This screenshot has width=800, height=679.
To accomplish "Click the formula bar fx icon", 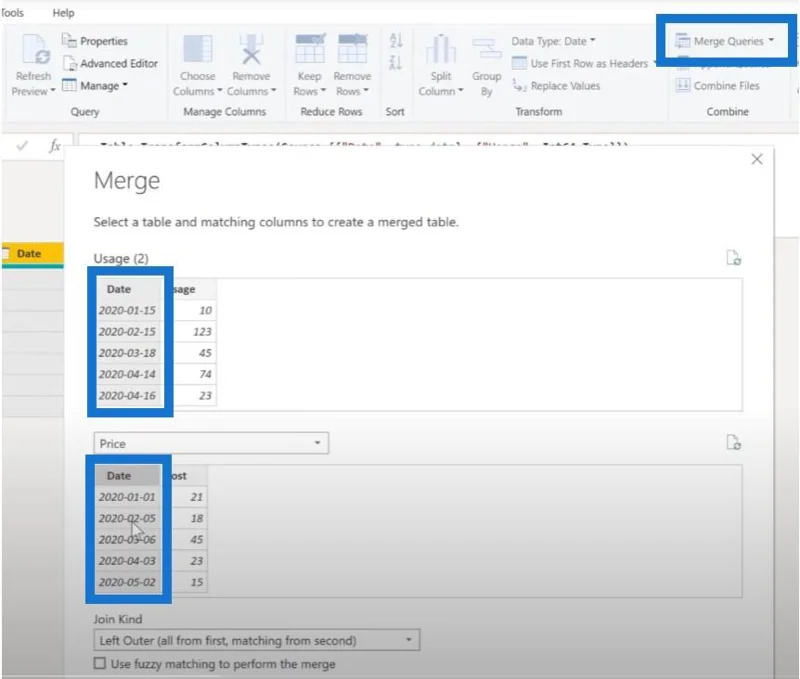I will click(55, 146).
